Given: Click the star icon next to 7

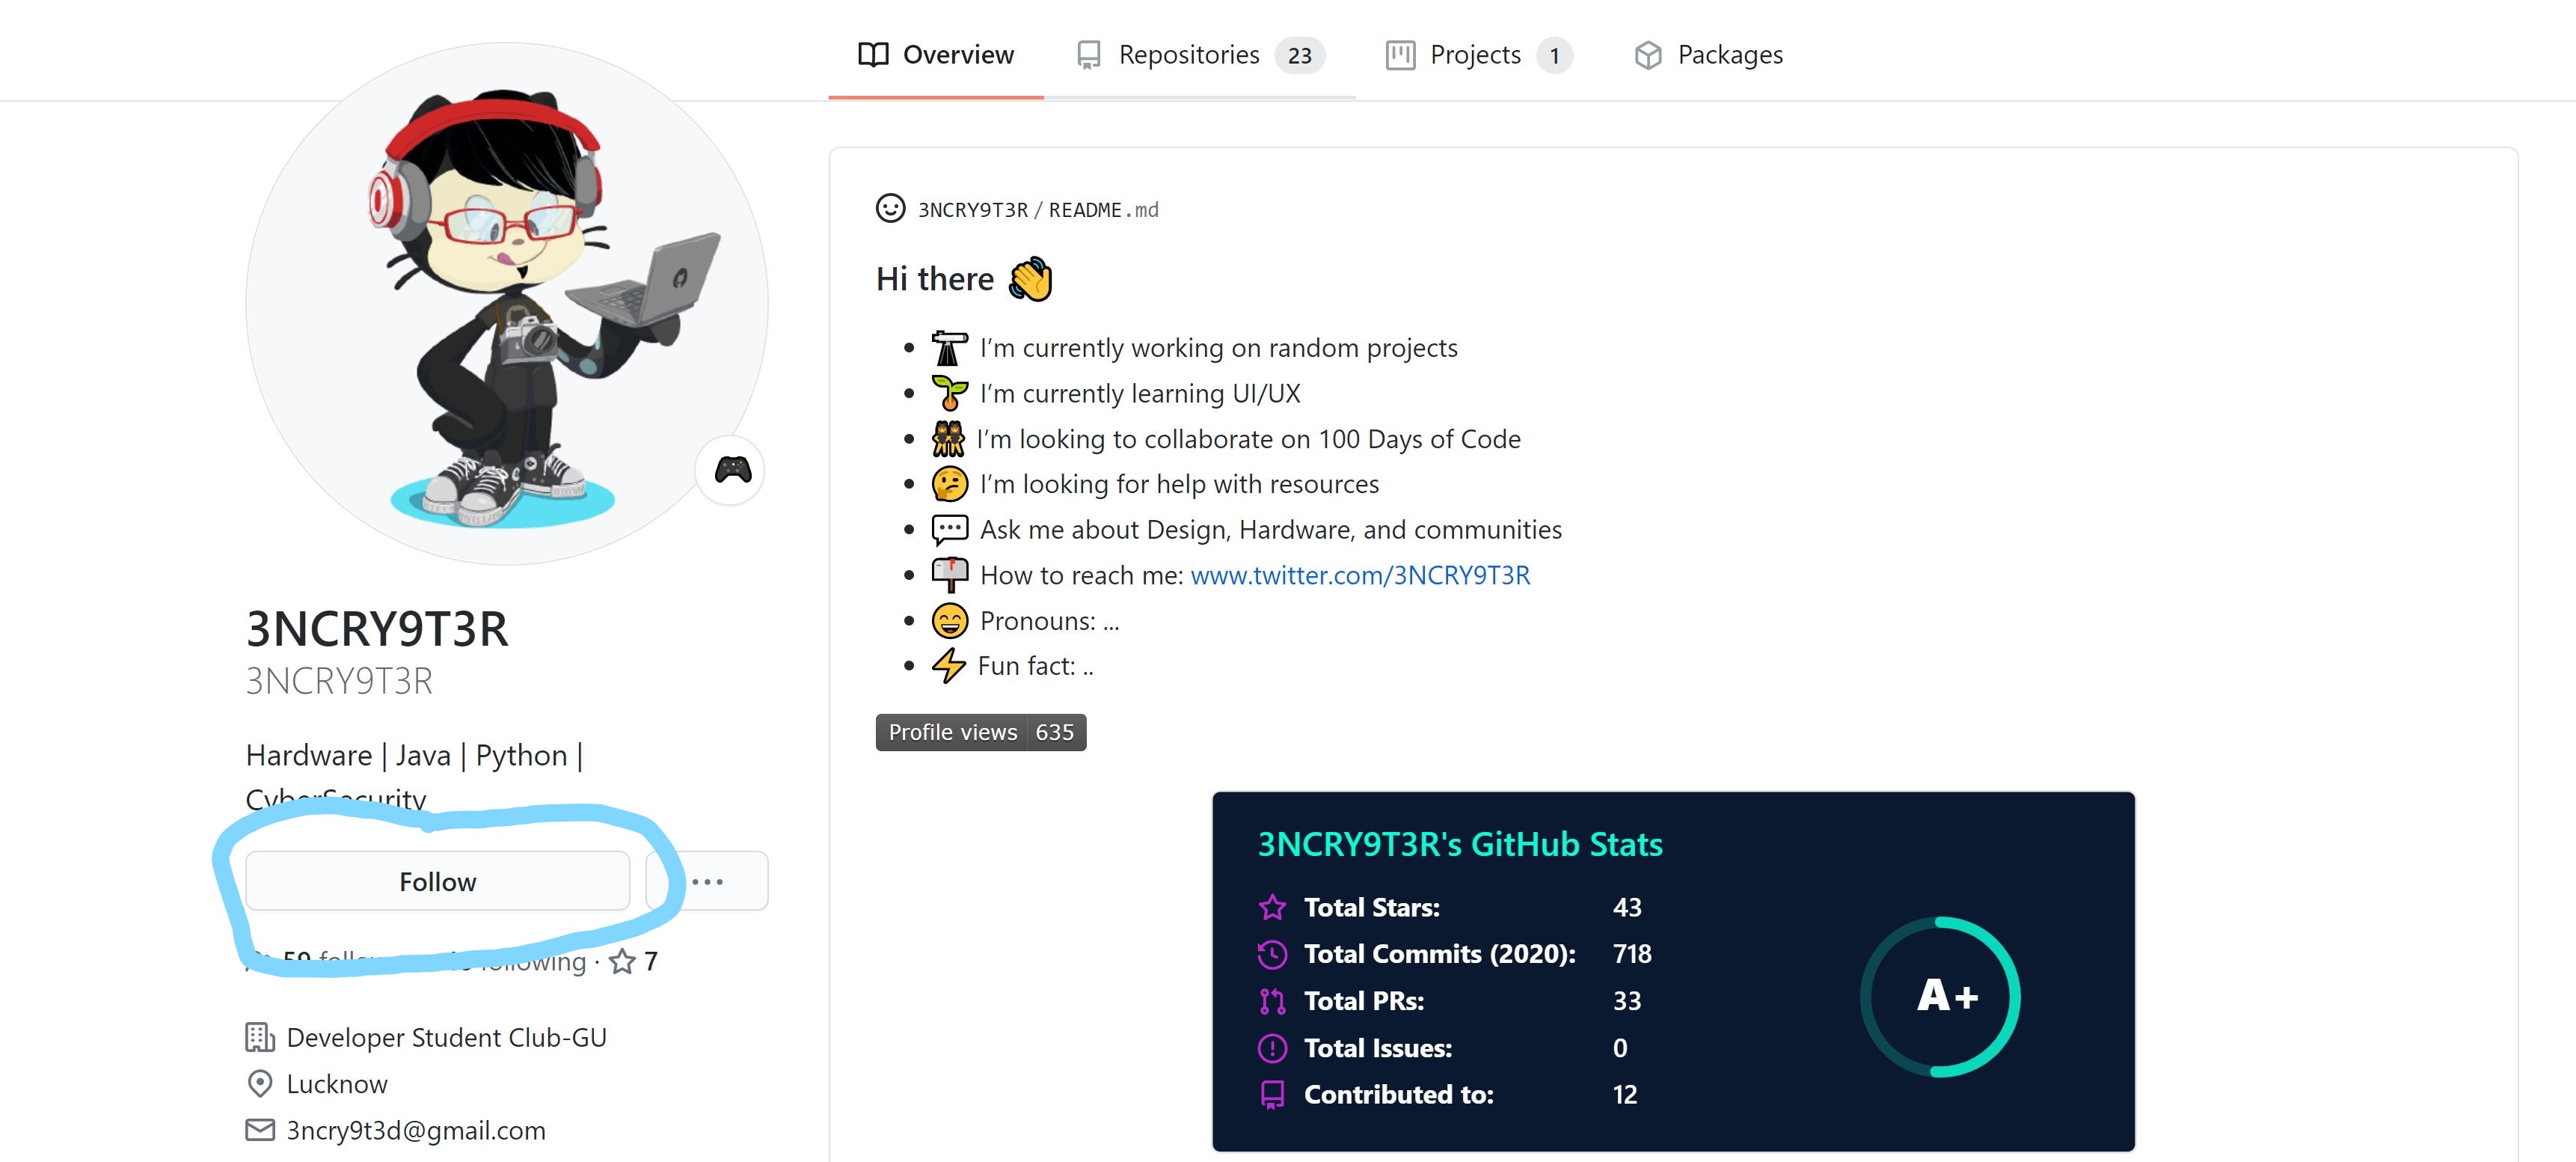Looking at the screenshot, I should [622, 961].
